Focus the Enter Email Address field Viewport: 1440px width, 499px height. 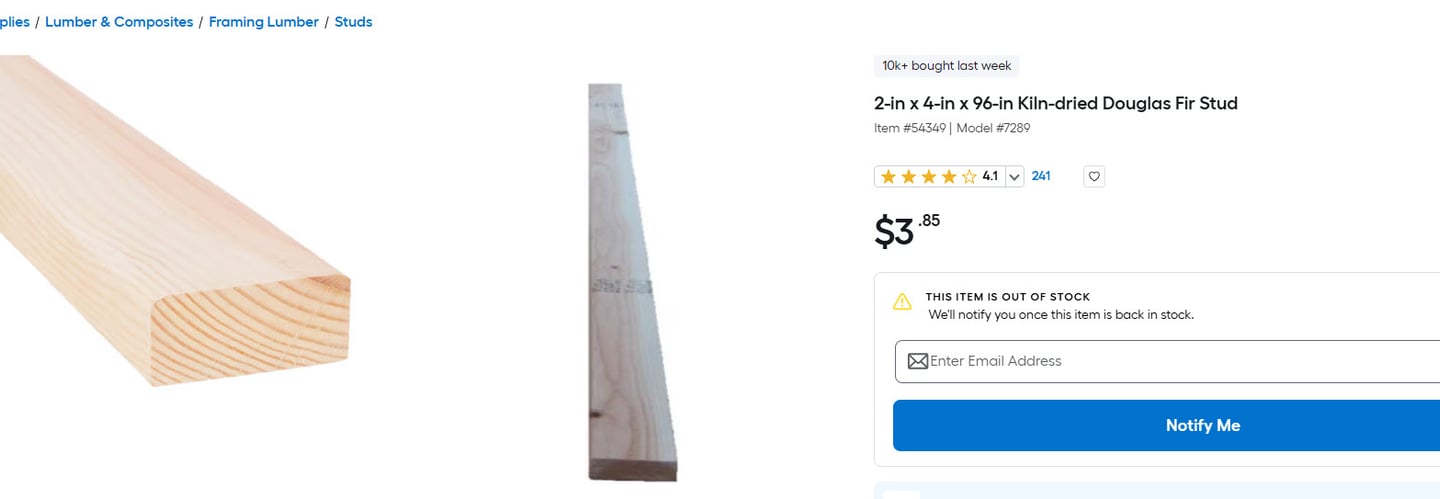click(1180, 361)
